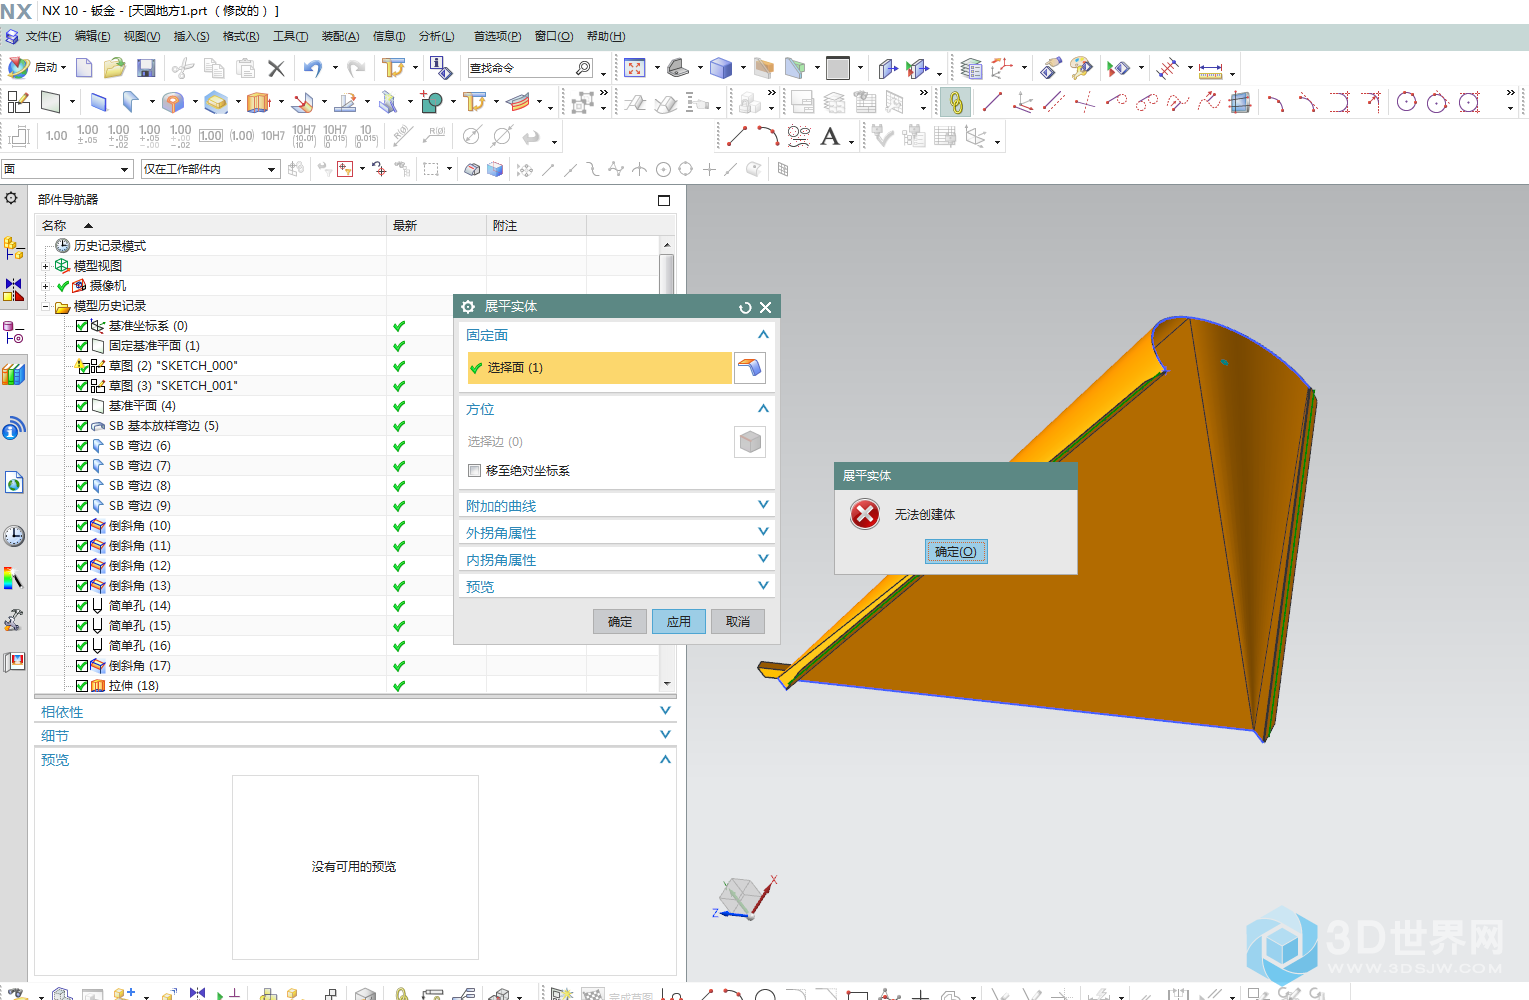The image size is (1529, 1000).
Task: Open 文件(F) menu
Action: (x=43, y=37)
